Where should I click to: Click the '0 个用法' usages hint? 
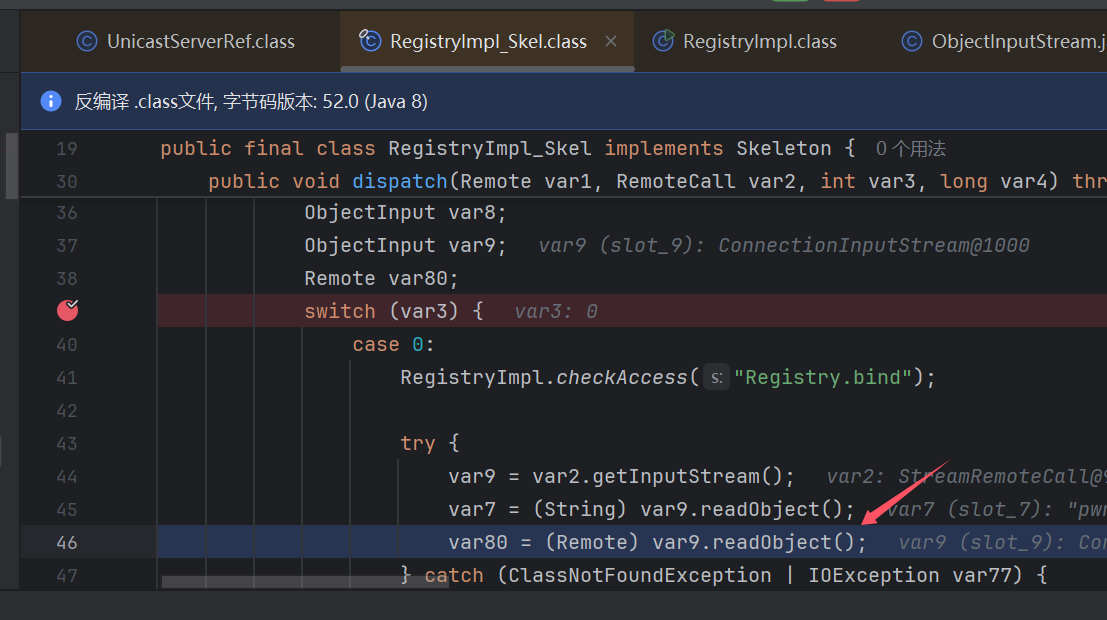[x=910, y=149]
